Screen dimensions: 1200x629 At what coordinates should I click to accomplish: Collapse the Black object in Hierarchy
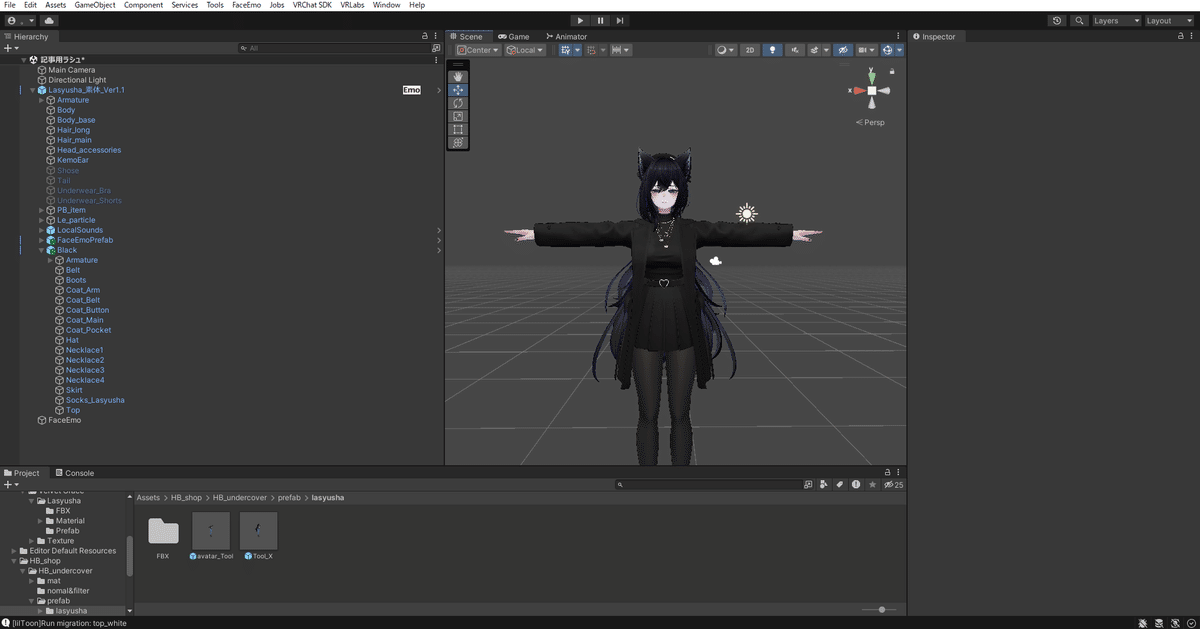(x=41, y=250)
